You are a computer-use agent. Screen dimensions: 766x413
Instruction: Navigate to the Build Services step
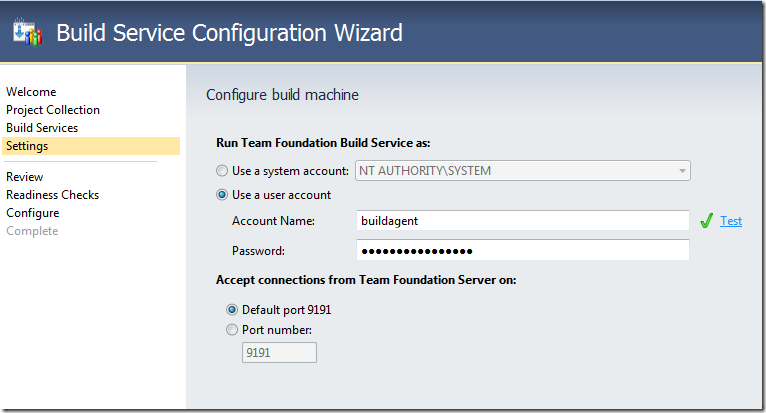click(x=42, y=128)
